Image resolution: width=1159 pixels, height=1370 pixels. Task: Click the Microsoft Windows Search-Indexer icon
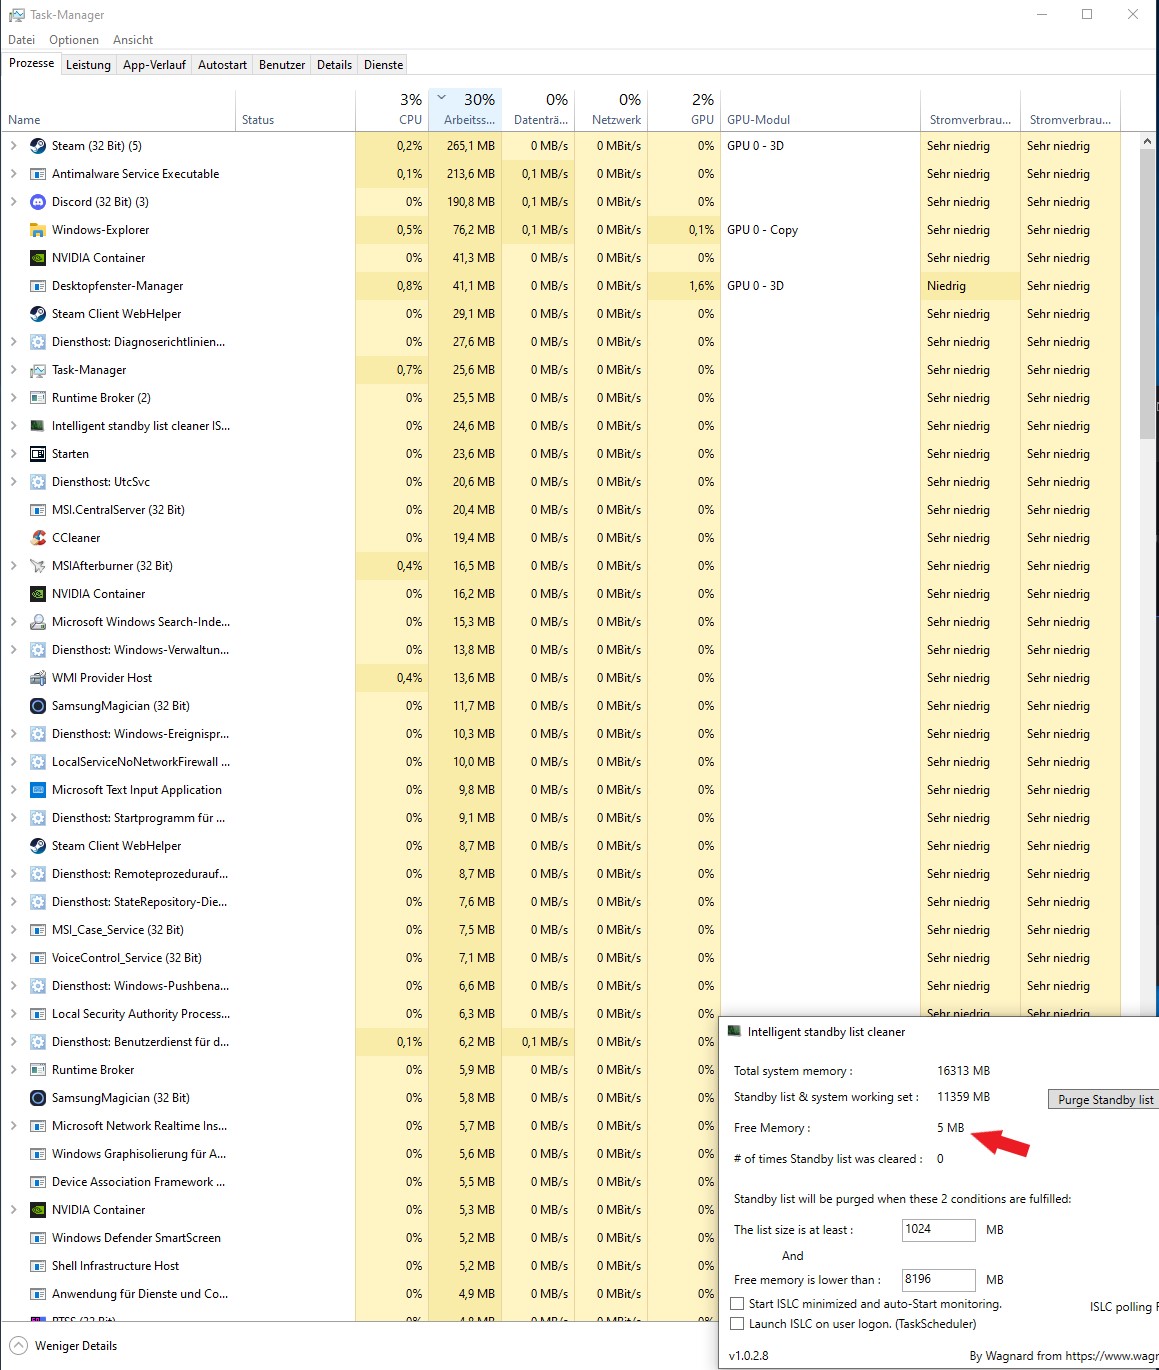[38, 622]
